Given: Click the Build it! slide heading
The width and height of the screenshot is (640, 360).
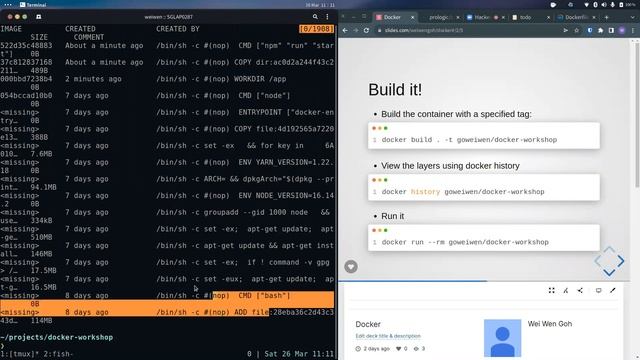Looking at the screenshot, I should click(x=395, y=89).
